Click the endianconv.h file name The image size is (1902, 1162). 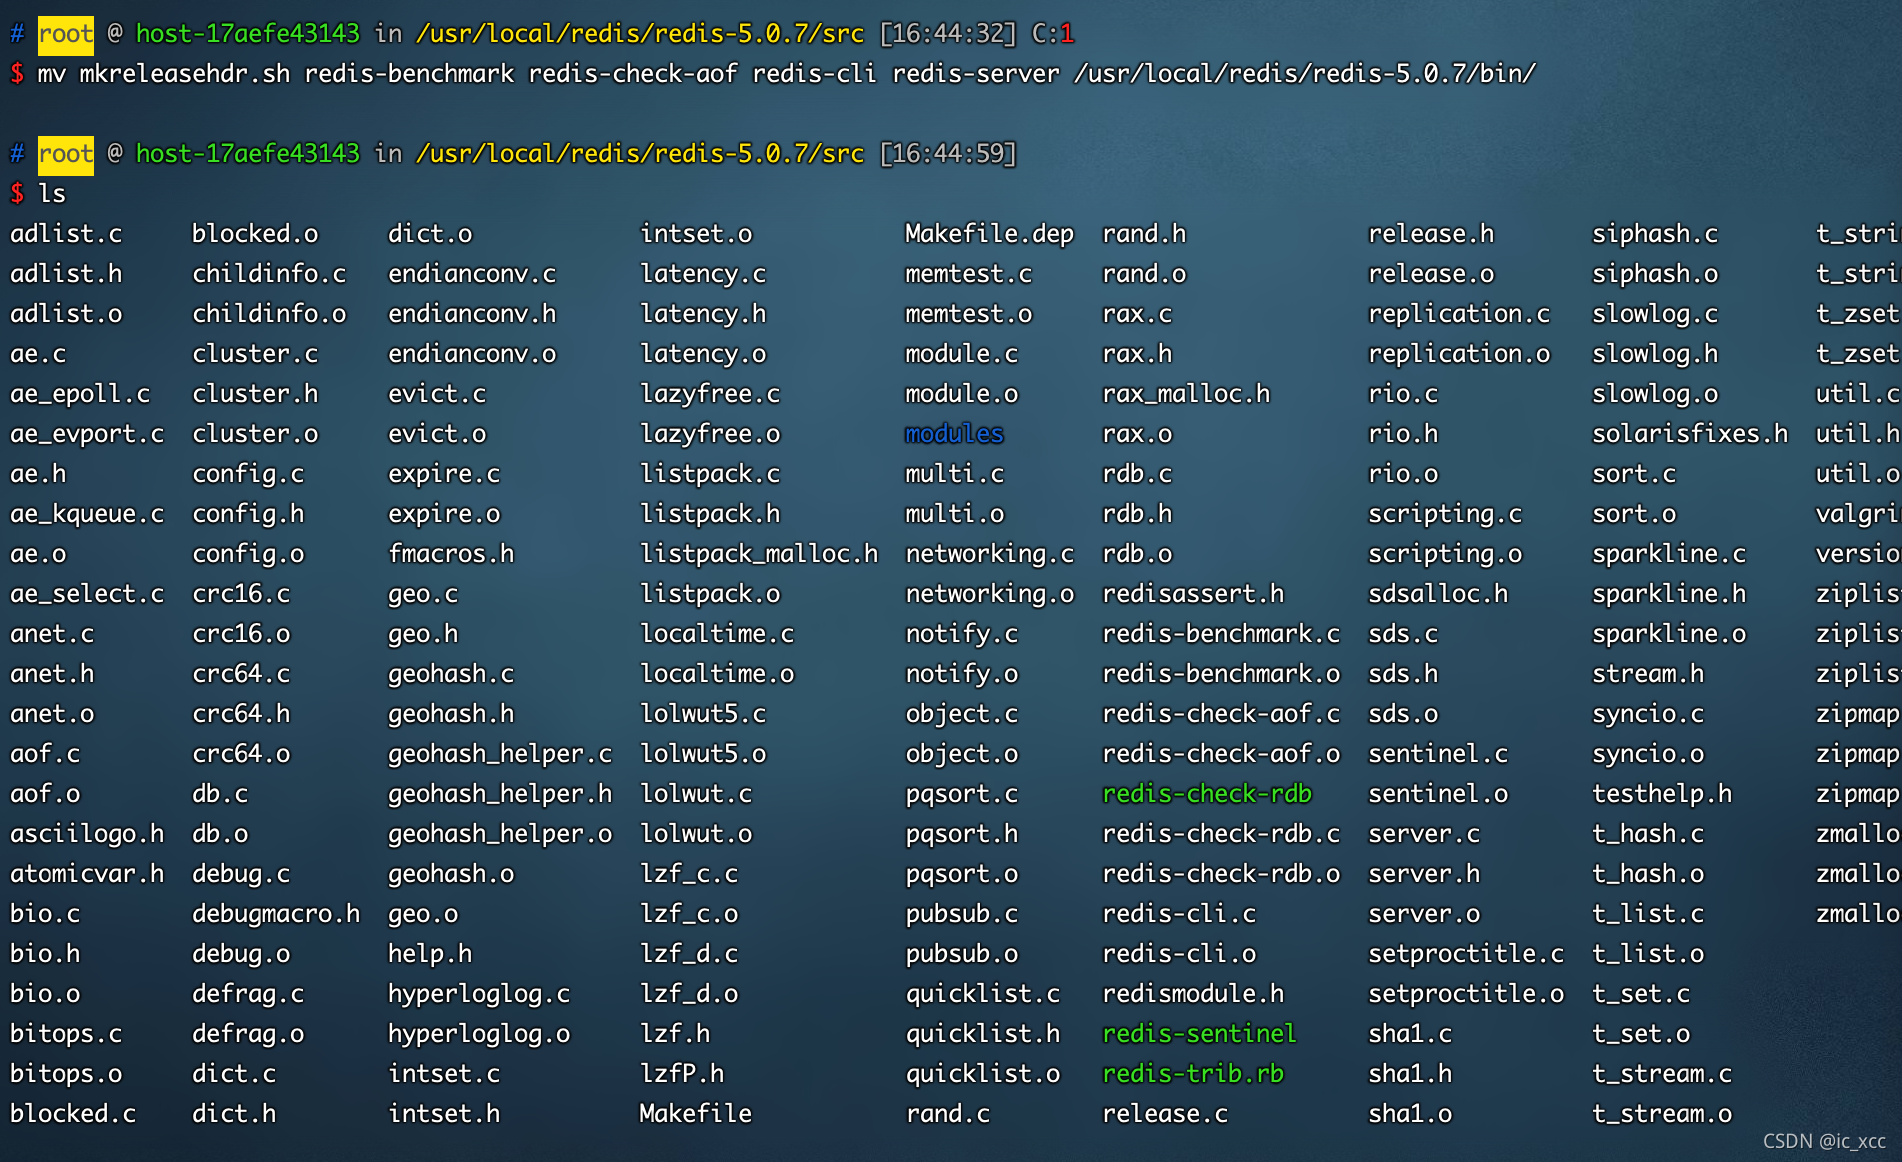click(472, 314)
